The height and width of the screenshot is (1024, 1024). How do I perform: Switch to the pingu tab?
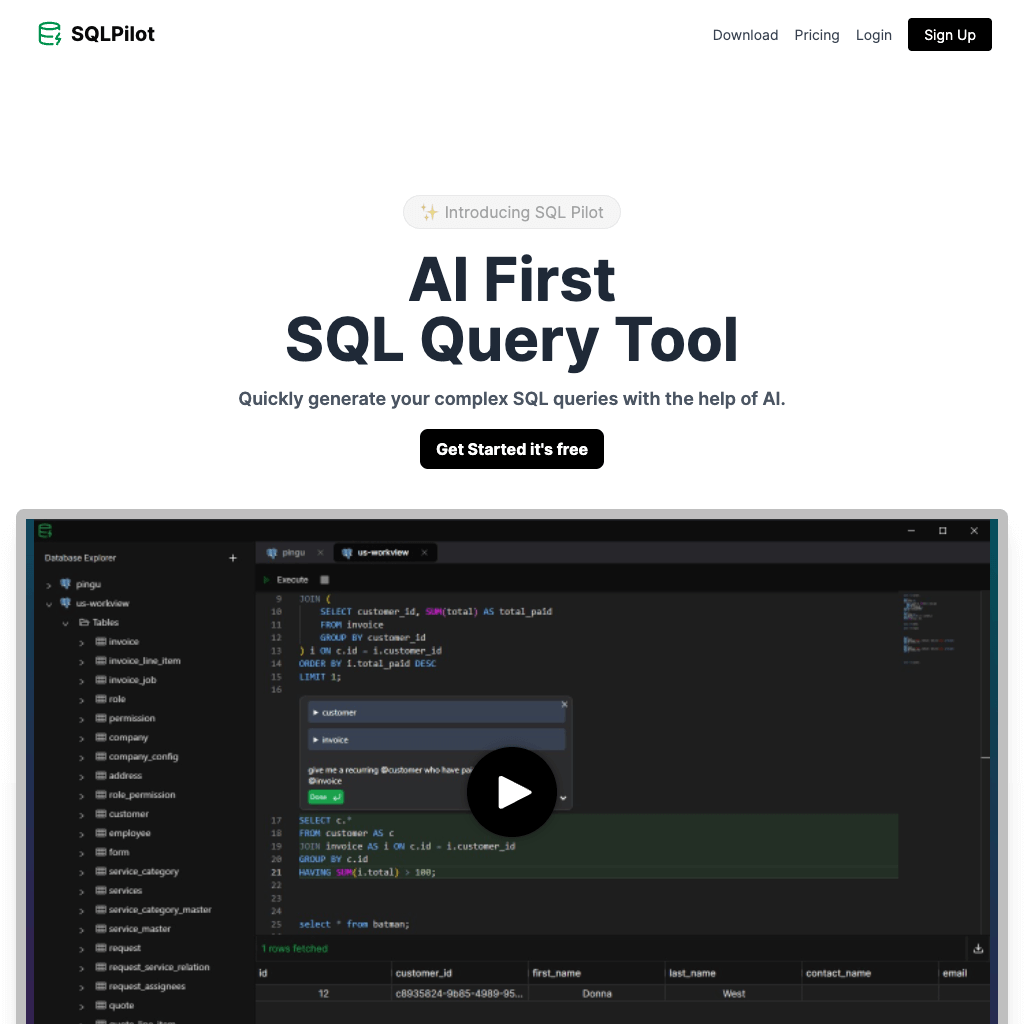tap(291, 552)
